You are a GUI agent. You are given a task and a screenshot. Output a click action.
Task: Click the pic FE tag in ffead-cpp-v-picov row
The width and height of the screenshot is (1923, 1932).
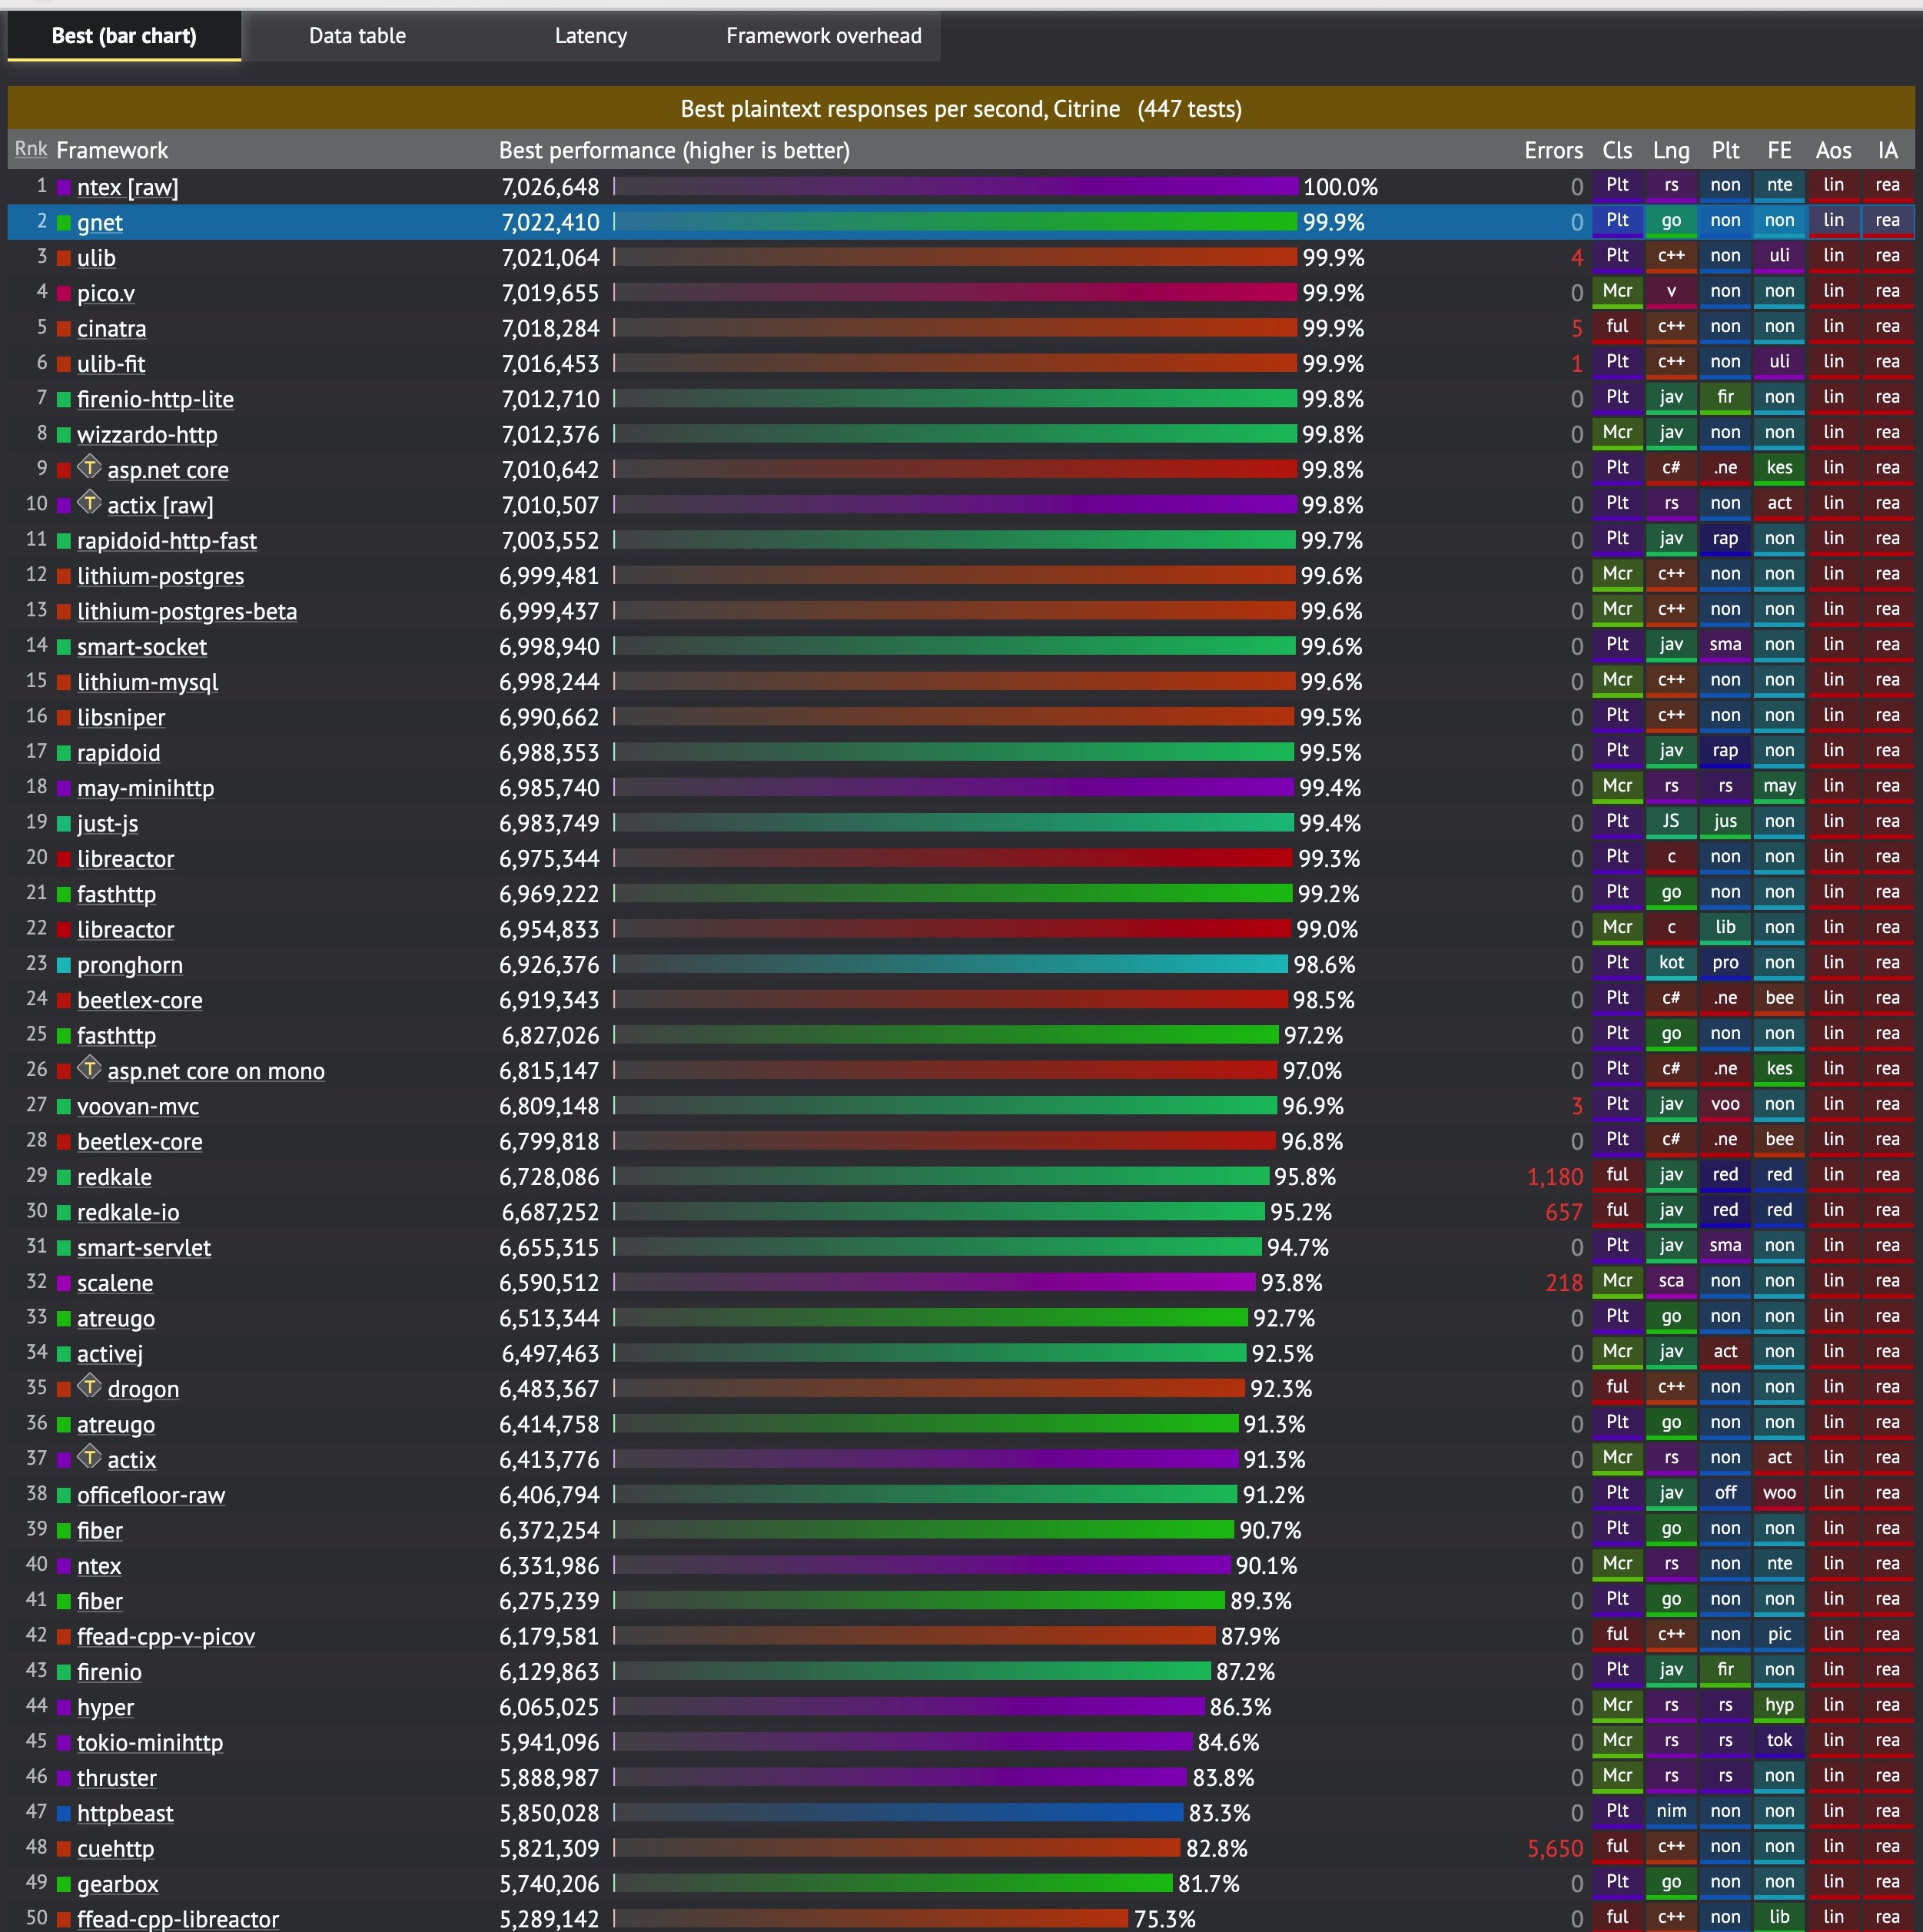[1779, 1635]
